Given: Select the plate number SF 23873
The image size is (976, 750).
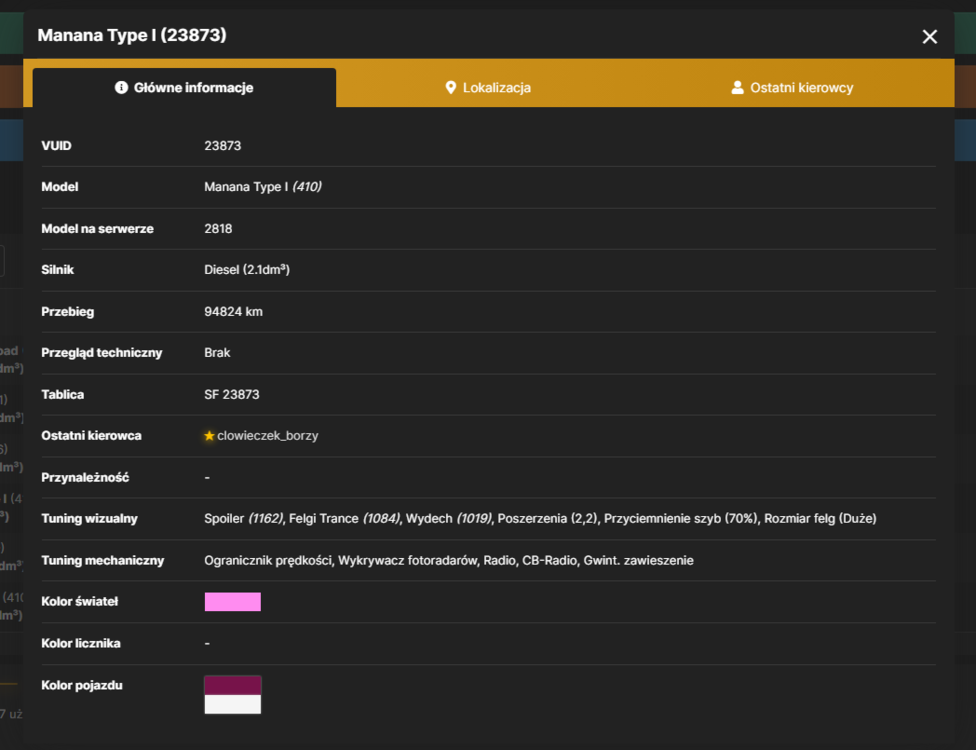Looking at the screenshot, I should click(232, 395).
